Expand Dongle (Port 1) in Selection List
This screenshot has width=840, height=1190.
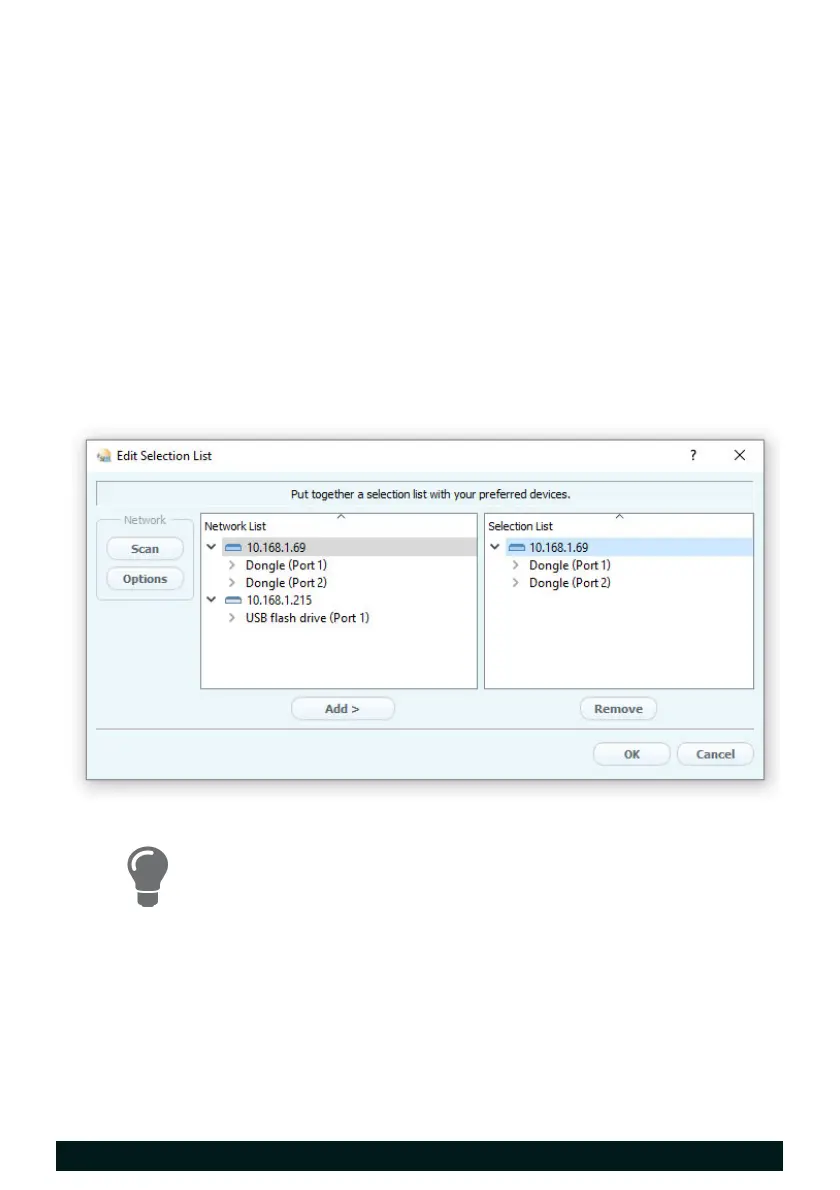(x=515, y=565)
